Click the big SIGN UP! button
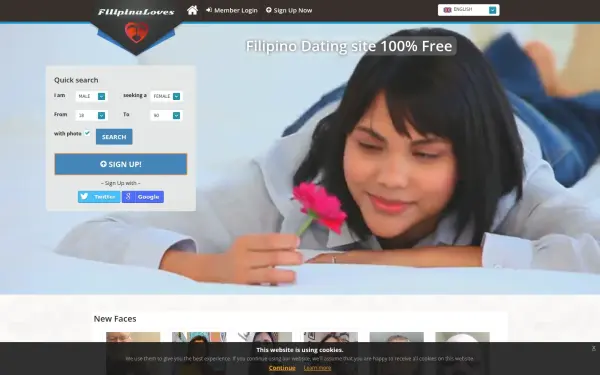The height and width of the screenshot is (375, 600). pyautogui.click(x=121, y=164)
